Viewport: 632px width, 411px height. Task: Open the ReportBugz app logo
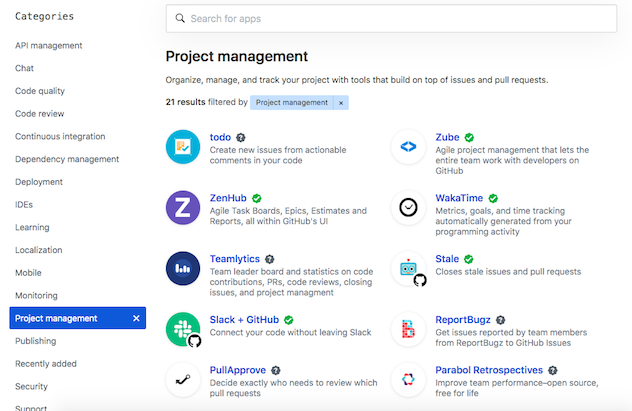point(408,329)
